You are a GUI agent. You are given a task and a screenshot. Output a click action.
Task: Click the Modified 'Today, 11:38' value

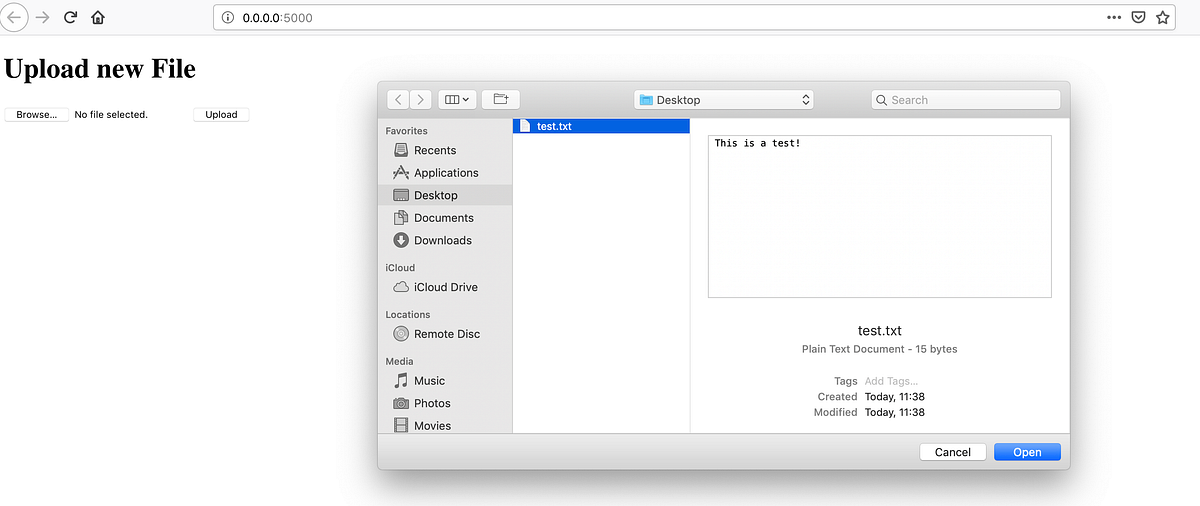coord(895,412)
